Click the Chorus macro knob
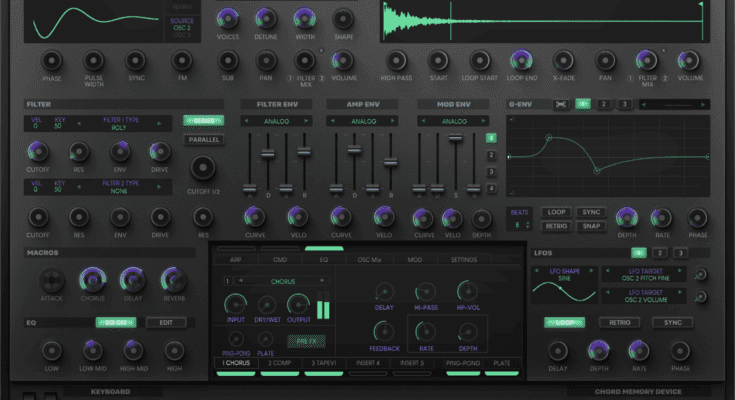This screenshot has height=400, width=735. click(x=92, y=279)
